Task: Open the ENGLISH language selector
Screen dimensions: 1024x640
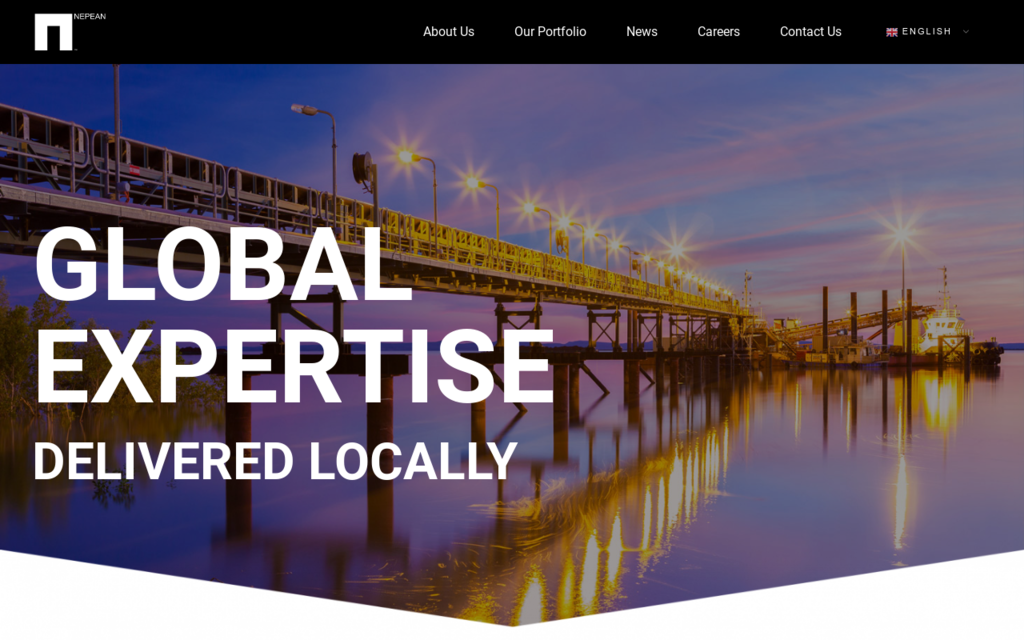Action: tap(926, 32)
